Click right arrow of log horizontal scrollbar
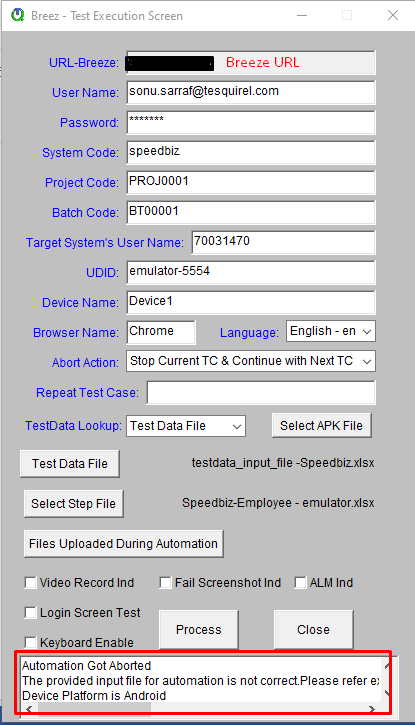The image size is (415, 725). 372,709
